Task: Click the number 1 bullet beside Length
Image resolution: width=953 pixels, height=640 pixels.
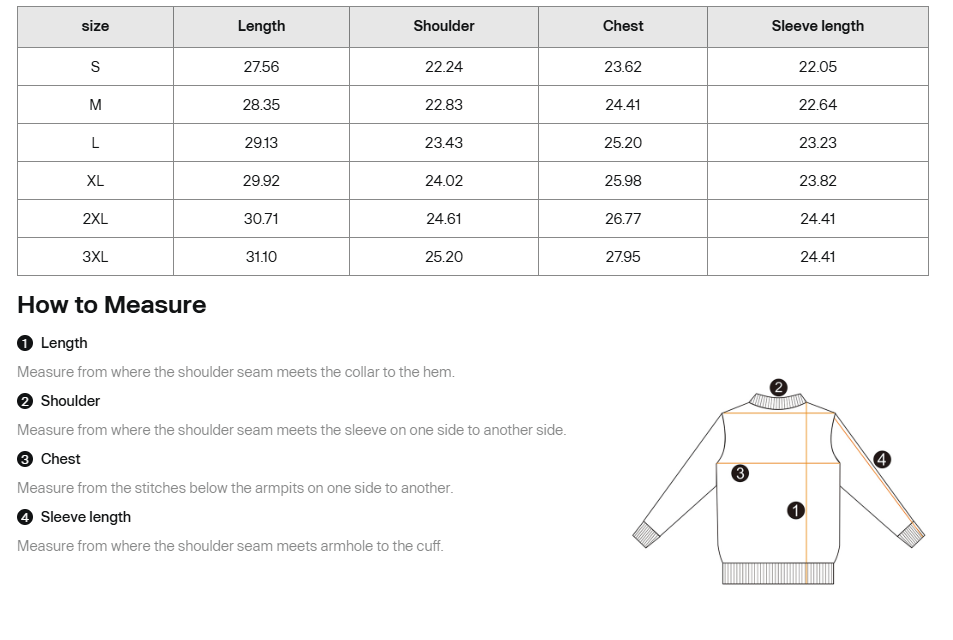Action: point(25,343)
